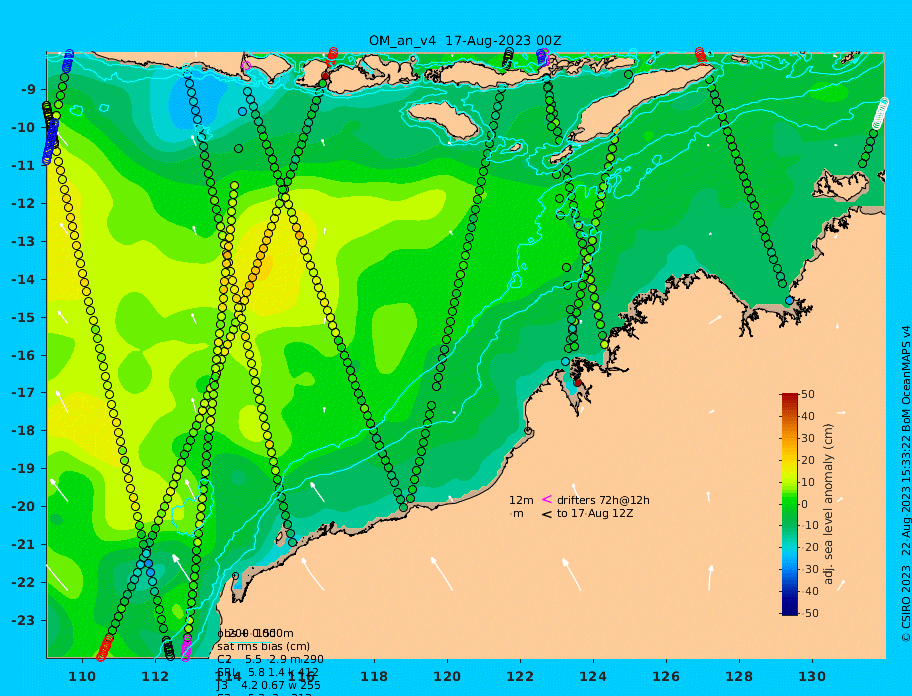Click longitude axis label 126
Viewport: 912px width, 696px height.
pyautogui.click(x=666, y=676)
